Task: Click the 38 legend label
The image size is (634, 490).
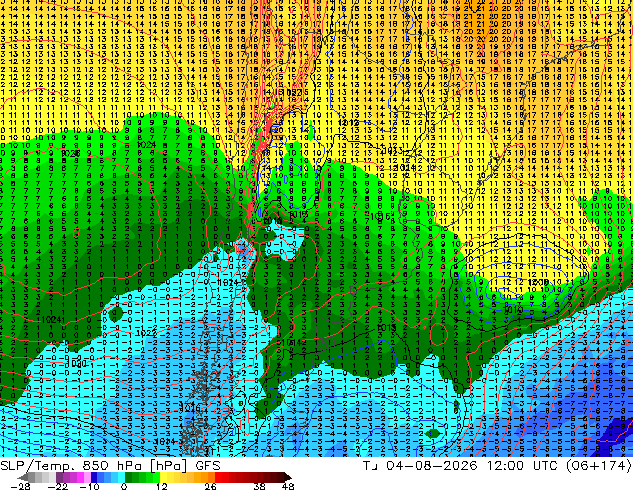Action: pos(260,486)
